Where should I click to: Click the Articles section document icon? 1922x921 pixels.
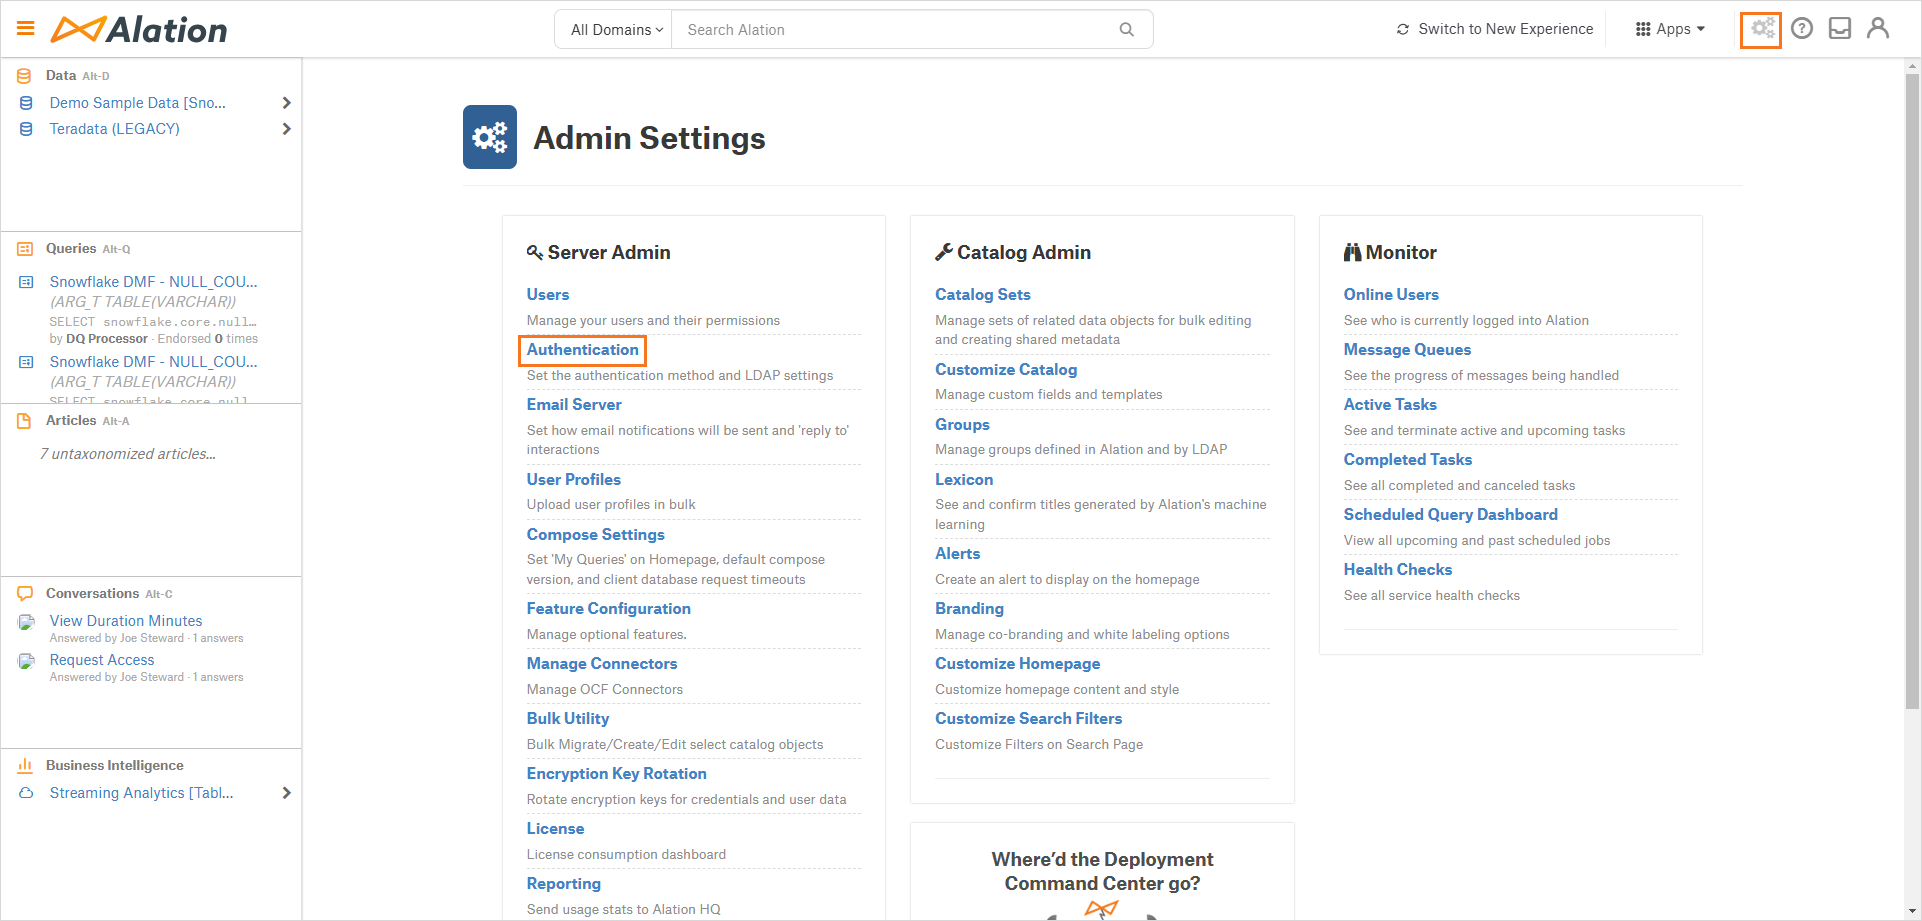point(24,421)
